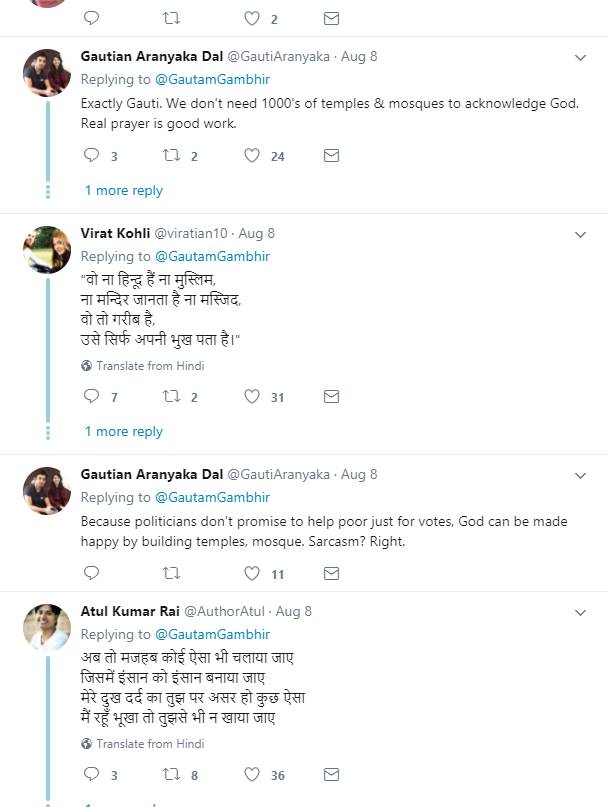609x807 pixels.
Task: Retweet Atul Kumar Rai's tweet
Action: click(171, 775)
